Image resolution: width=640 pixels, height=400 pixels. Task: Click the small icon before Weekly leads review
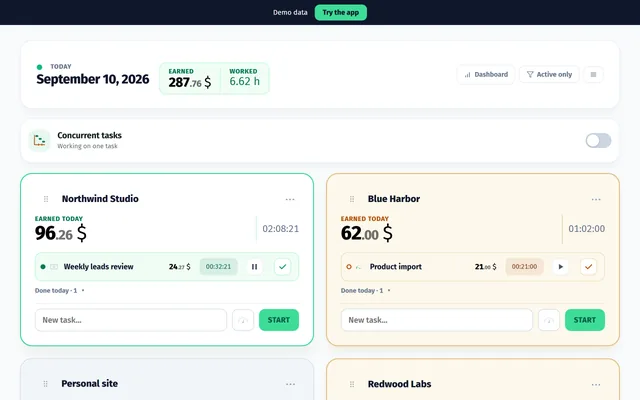[54, 267]
